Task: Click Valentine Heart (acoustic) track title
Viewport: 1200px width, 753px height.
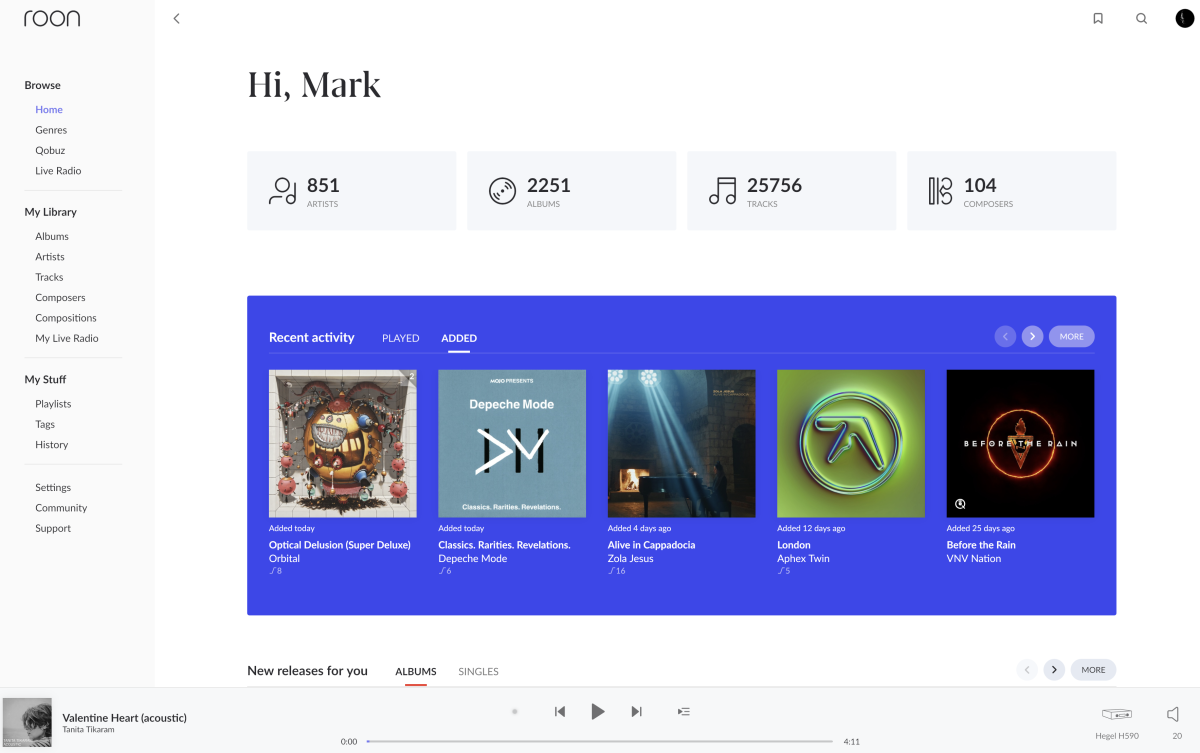Action: click(x=124, y=717)
